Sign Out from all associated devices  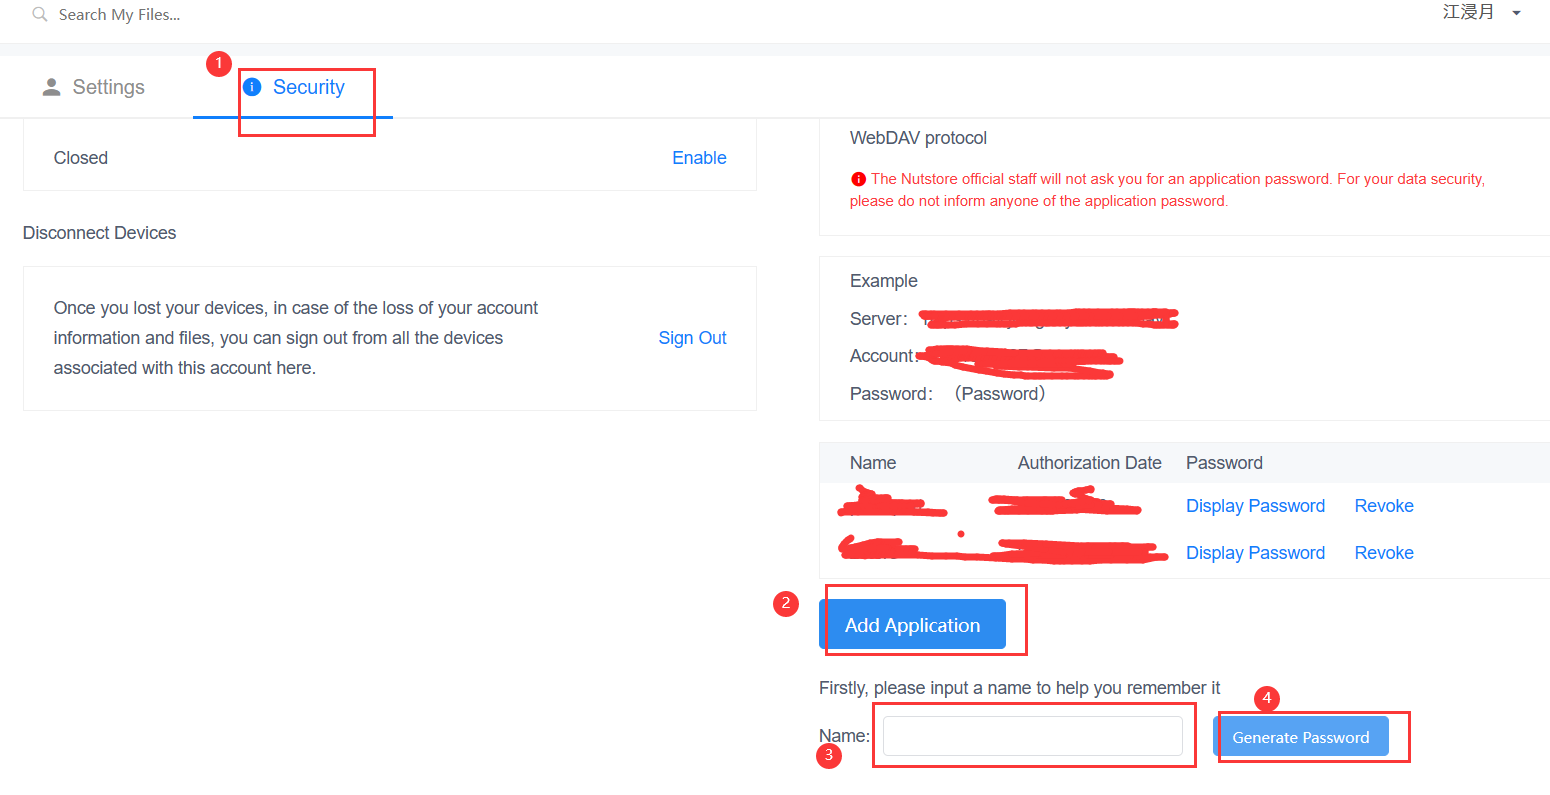692,338
